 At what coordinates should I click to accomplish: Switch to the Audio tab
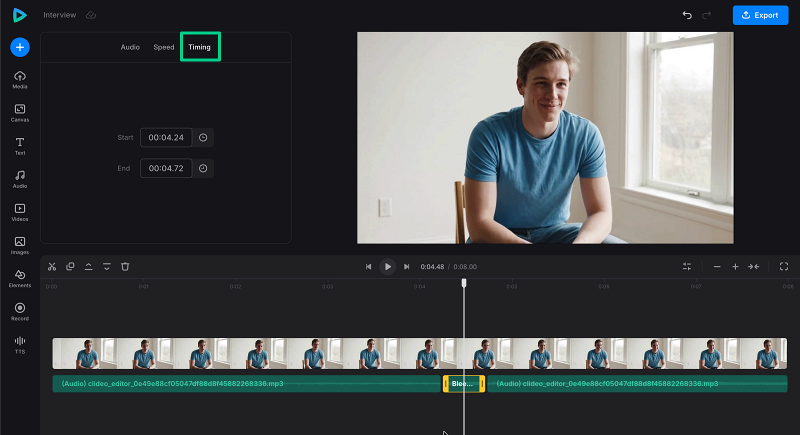click(130, 47)
